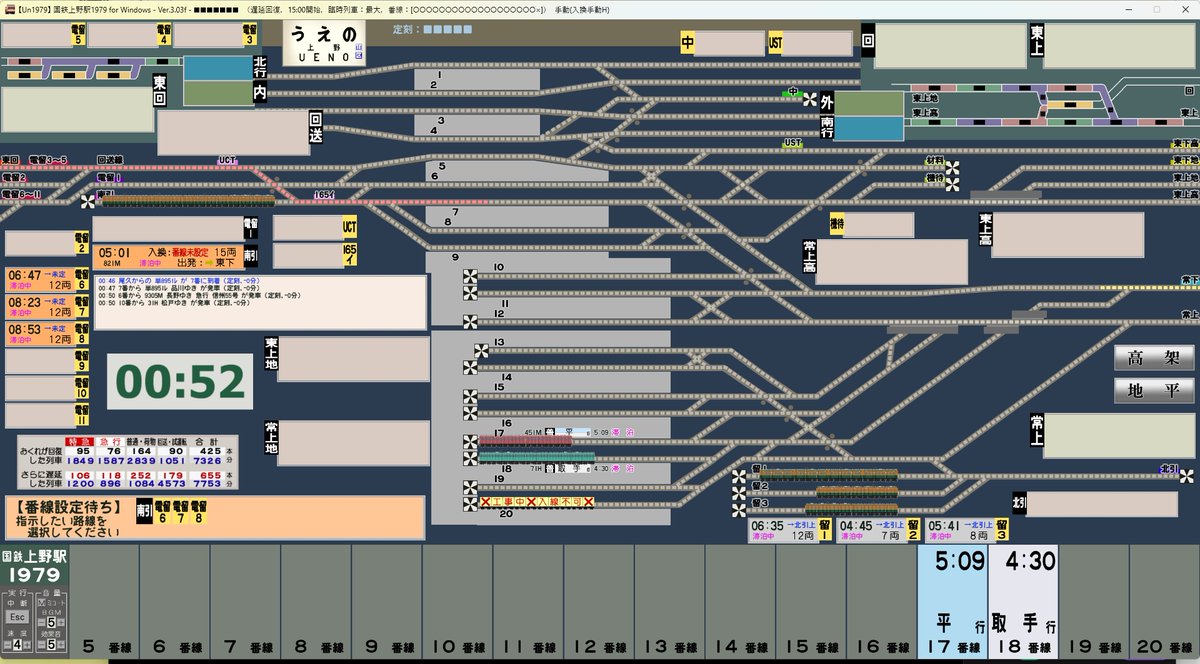This screenshot has width=1200, height=664.
Task: Click the signal icon at platform track 19
Action: point(470,487)
